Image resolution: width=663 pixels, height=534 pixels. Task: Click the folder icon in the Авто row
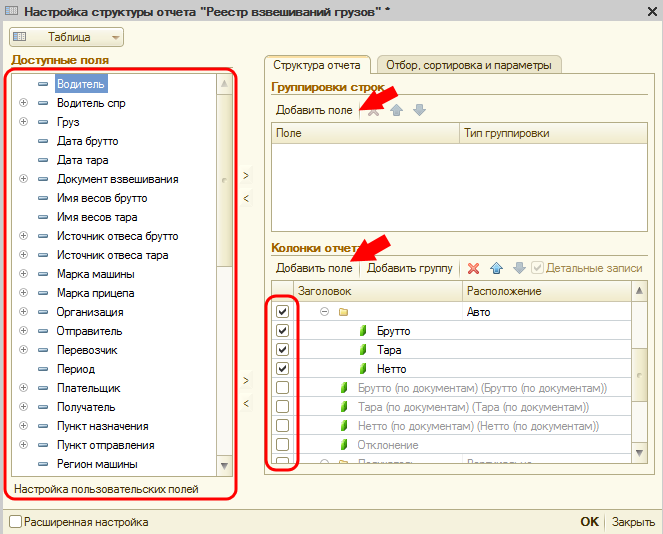pos(343,312)
